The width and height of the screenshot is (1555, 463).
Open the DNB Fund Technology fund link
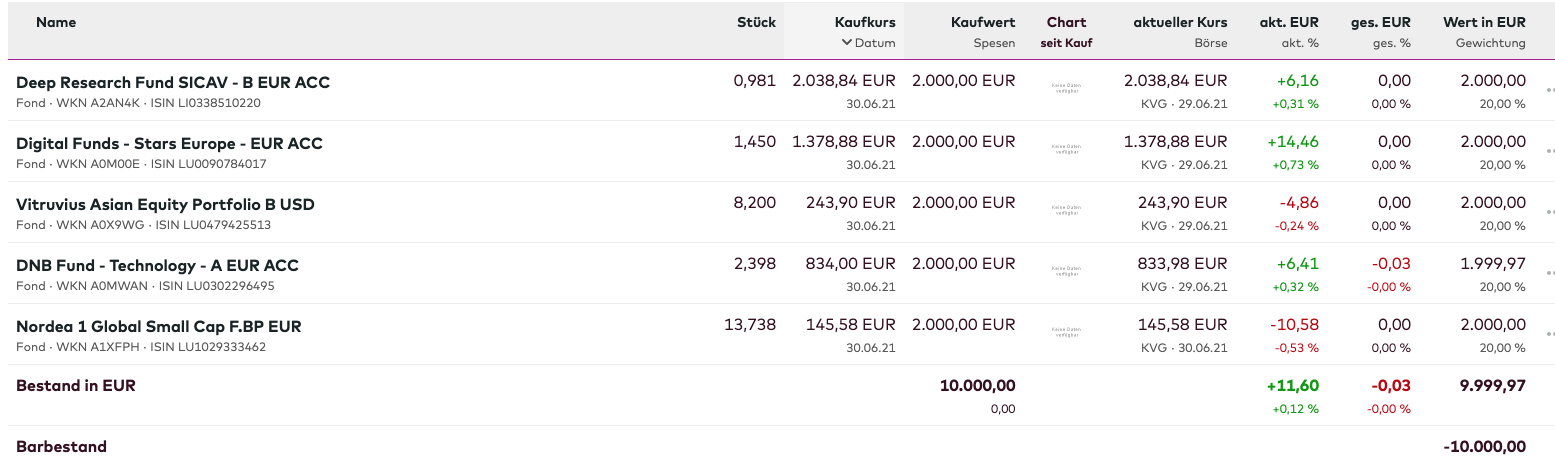(157, 265)
